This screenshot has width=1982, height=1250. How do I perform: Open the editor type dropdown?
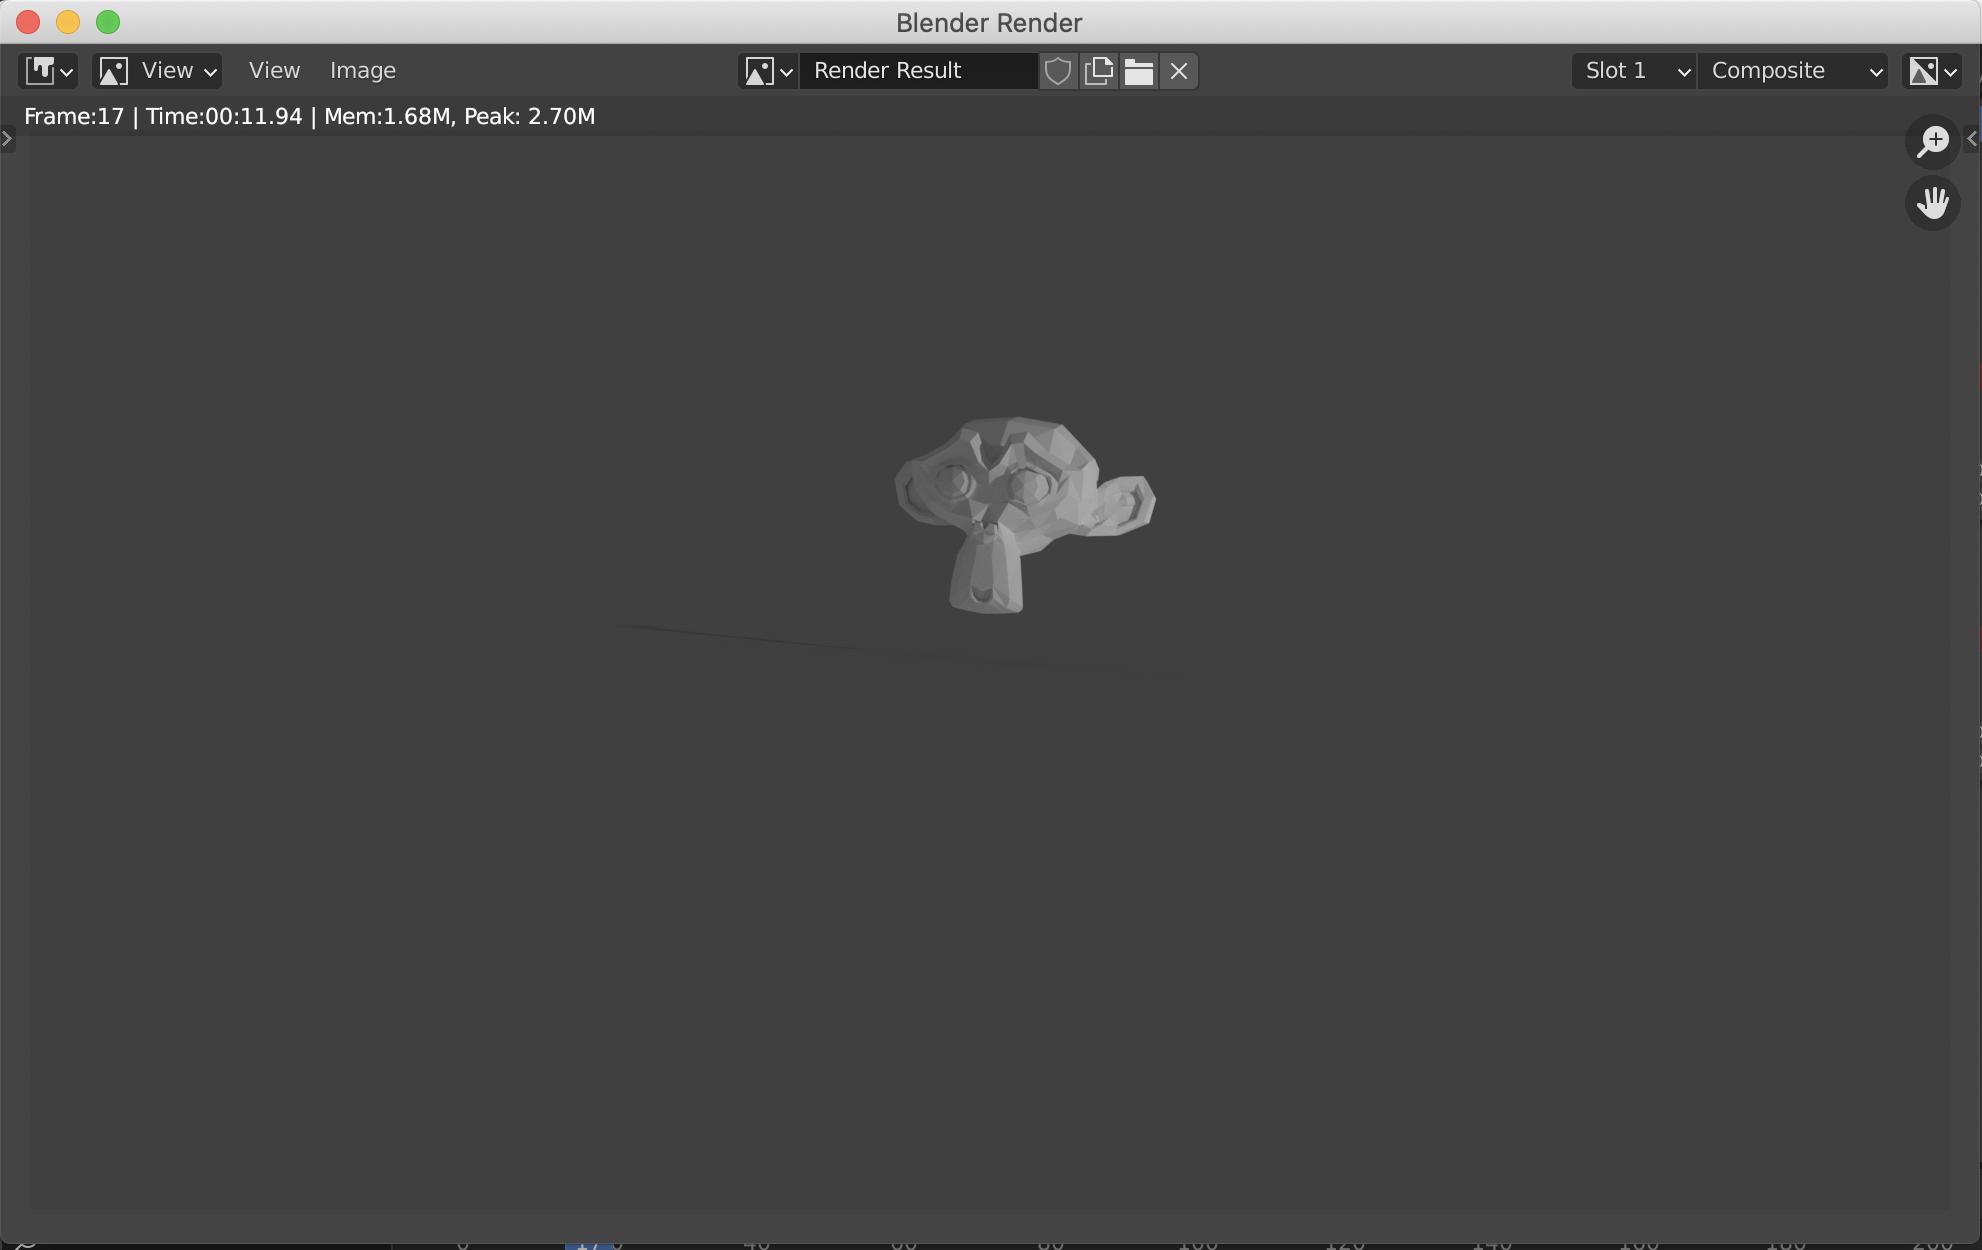click(48, 71)
